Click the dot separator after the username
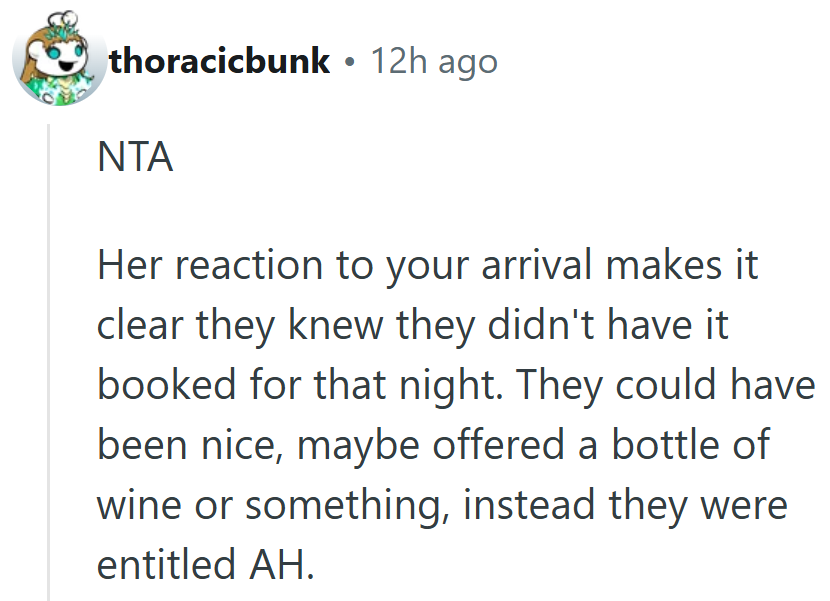Viewport: 830px width, 601px height. [348, 62]
